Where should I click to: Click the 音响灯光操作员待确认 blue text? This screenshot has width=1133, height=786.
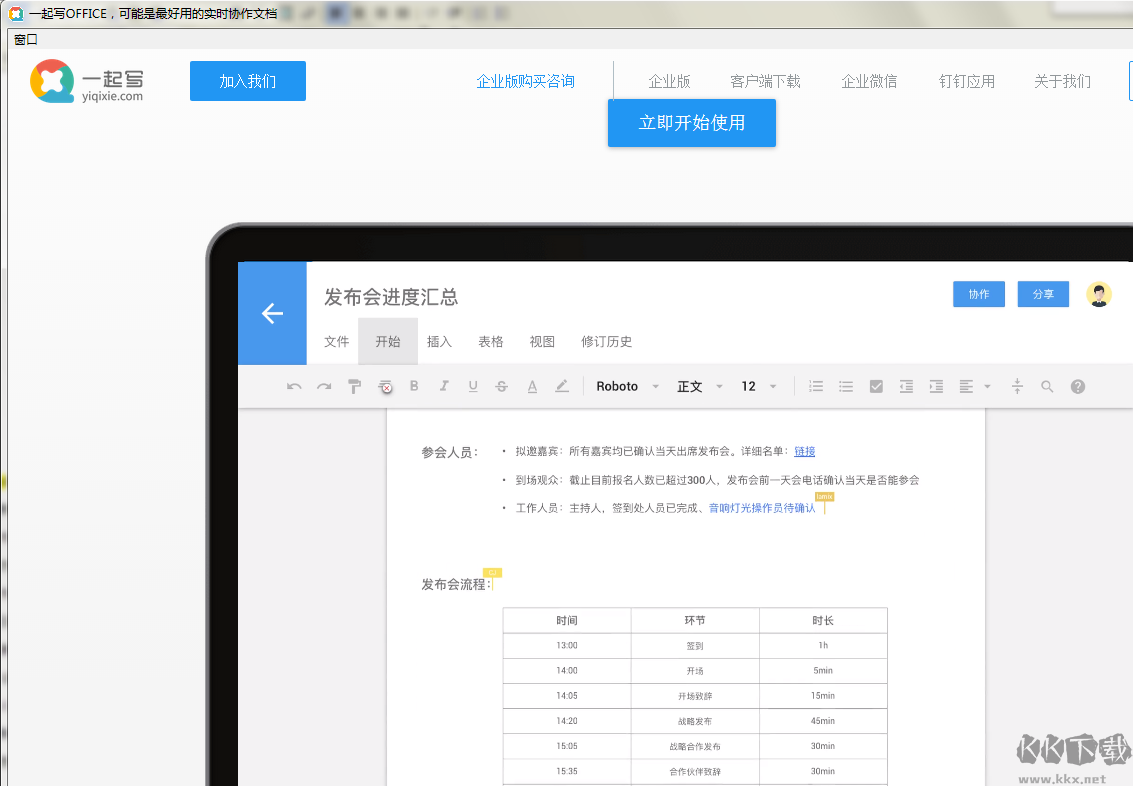[x=762, y=508]
